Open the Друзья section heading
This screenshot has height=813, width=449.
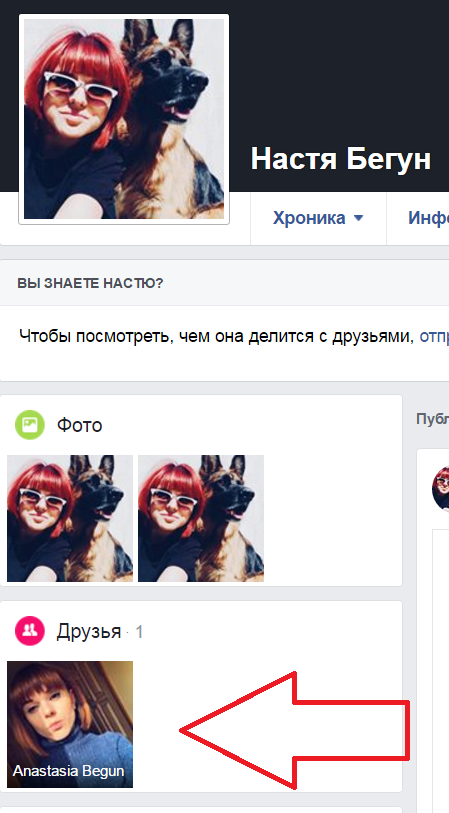click(89, 632)
